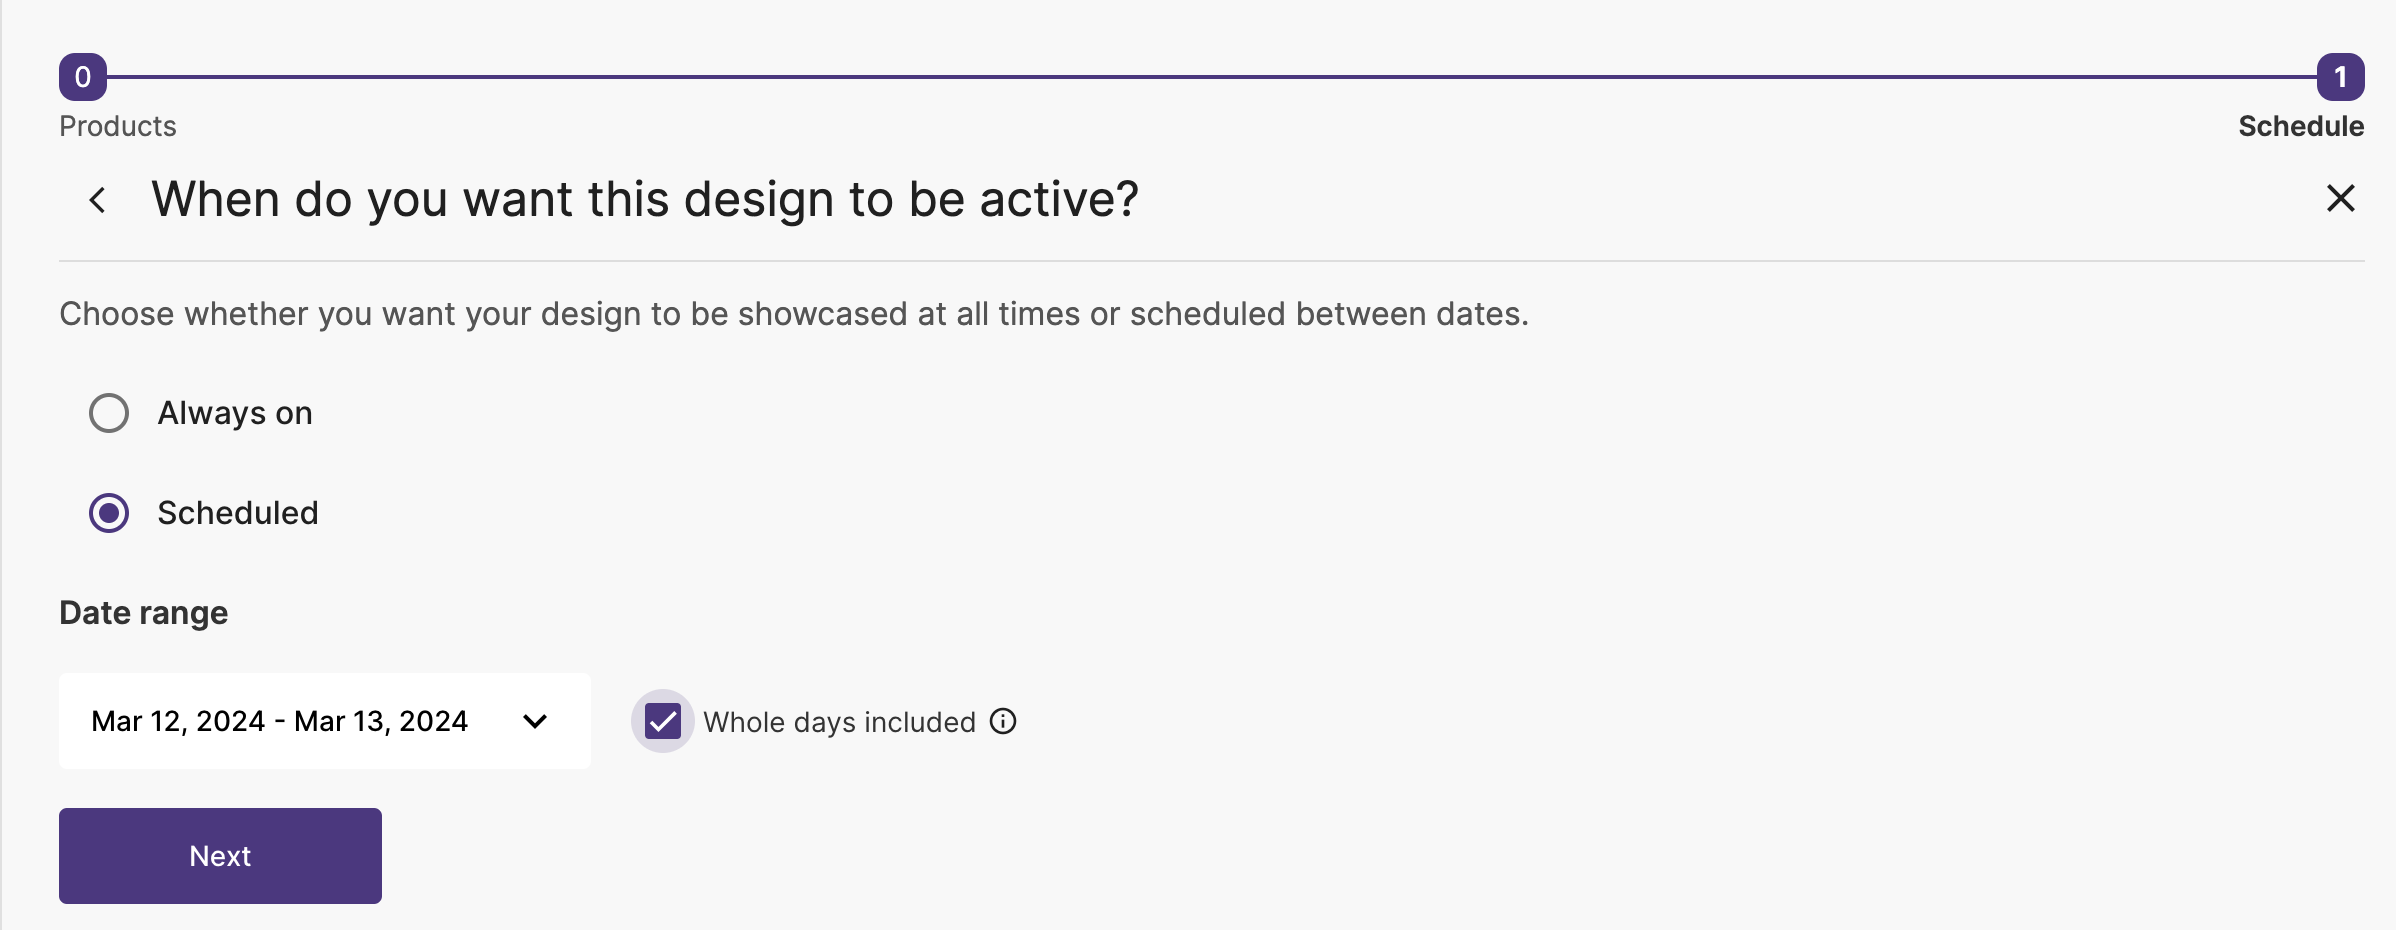Show info tooltip for whole days included
Viewport: 2396px width, 930px height.
[1003, 721]
